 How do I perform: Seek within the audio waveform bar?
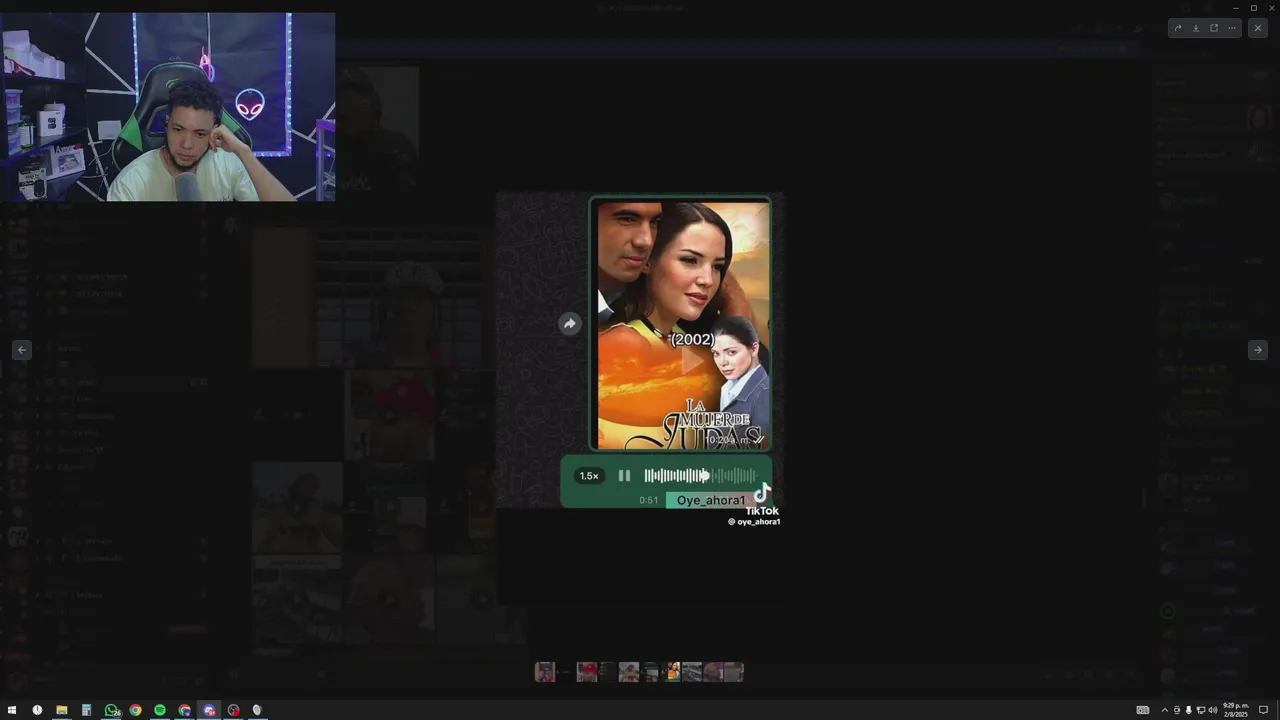coord(700,476)
